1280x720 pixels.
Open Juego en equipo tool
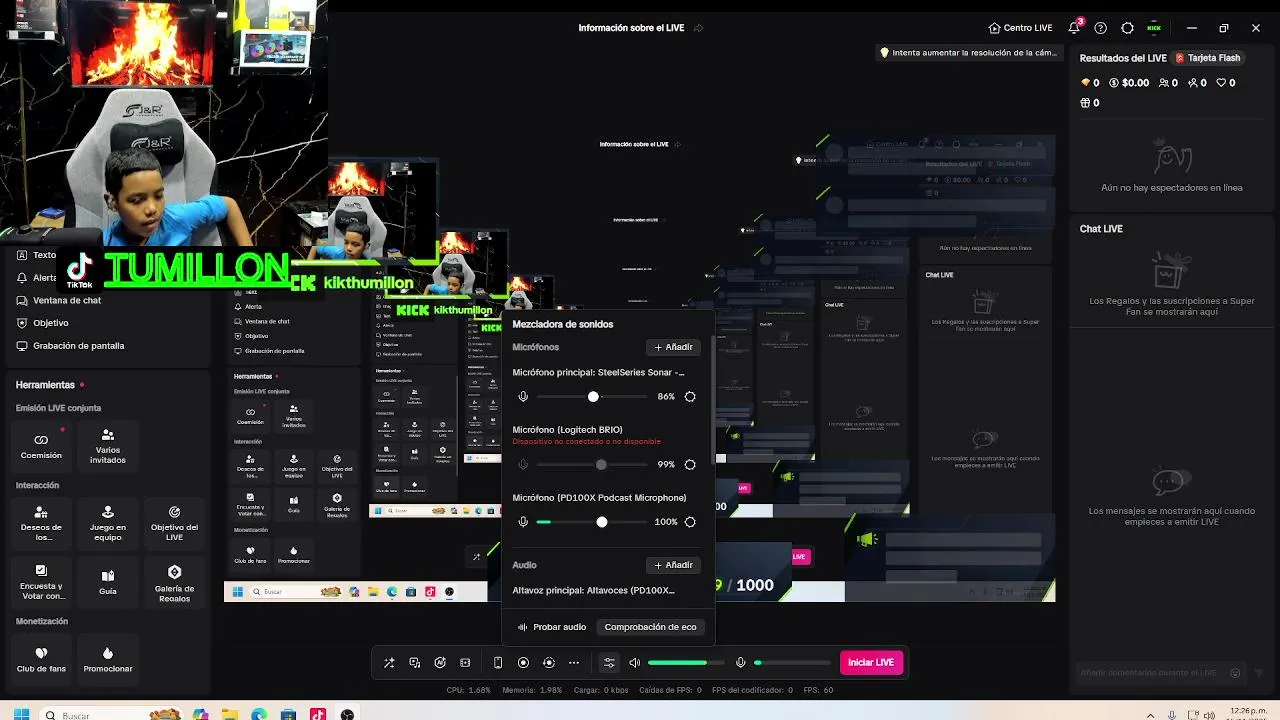108,523
